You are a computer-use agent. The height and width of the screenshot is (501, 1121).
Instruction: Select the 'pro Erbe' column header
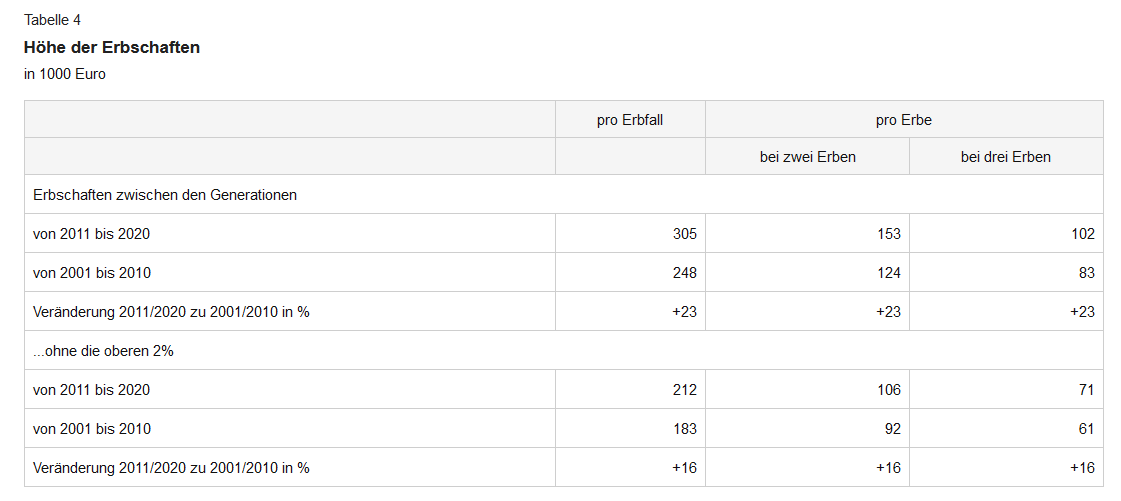pos(903,120)
